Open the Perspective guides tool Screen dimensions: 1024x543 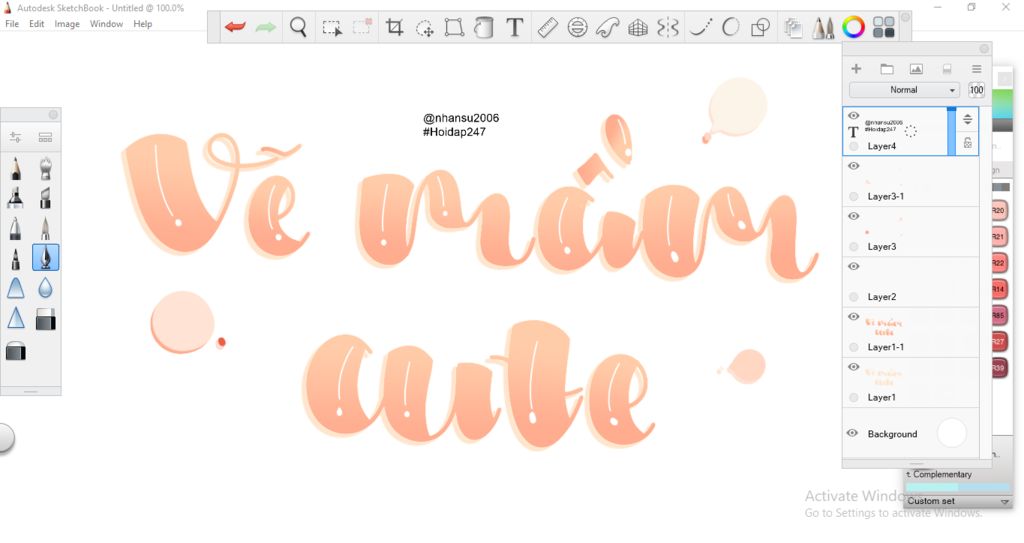tap(638, 27)
